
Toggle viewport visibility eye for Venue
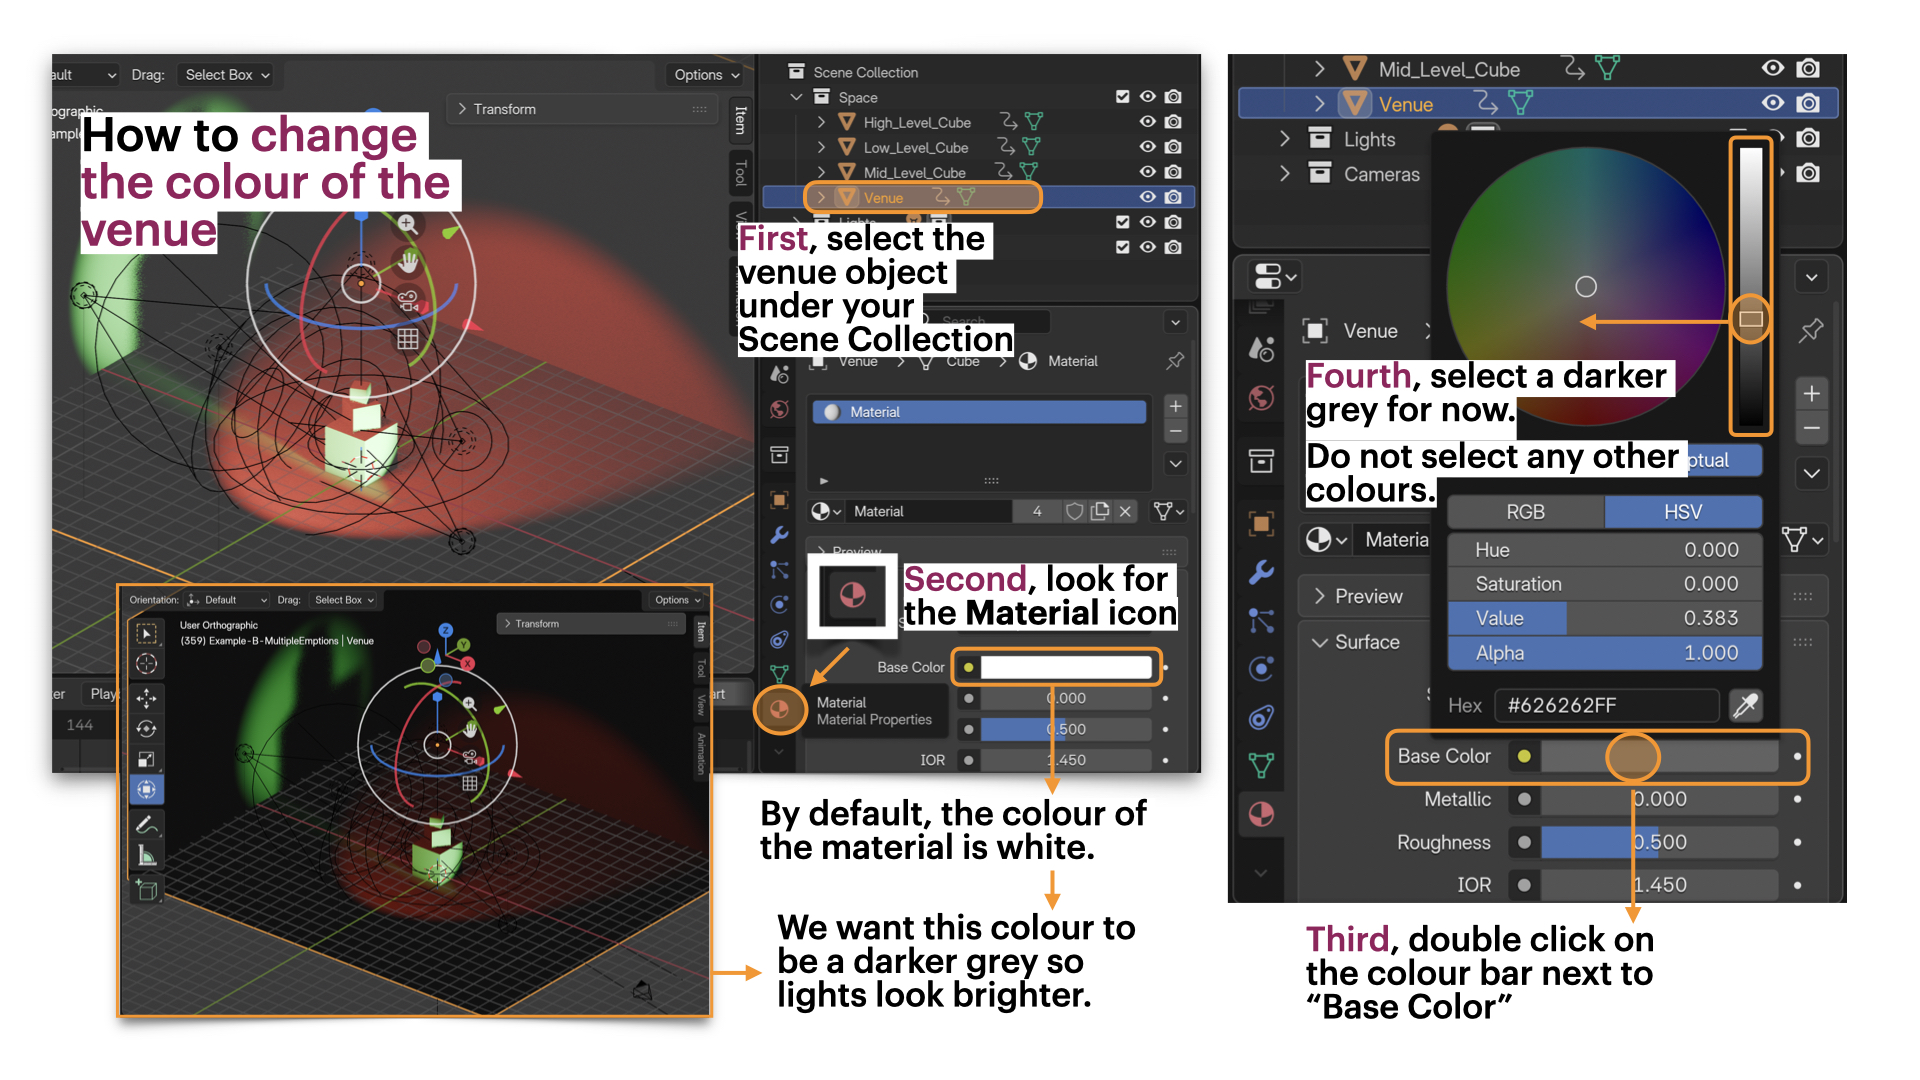(1773, 103)
